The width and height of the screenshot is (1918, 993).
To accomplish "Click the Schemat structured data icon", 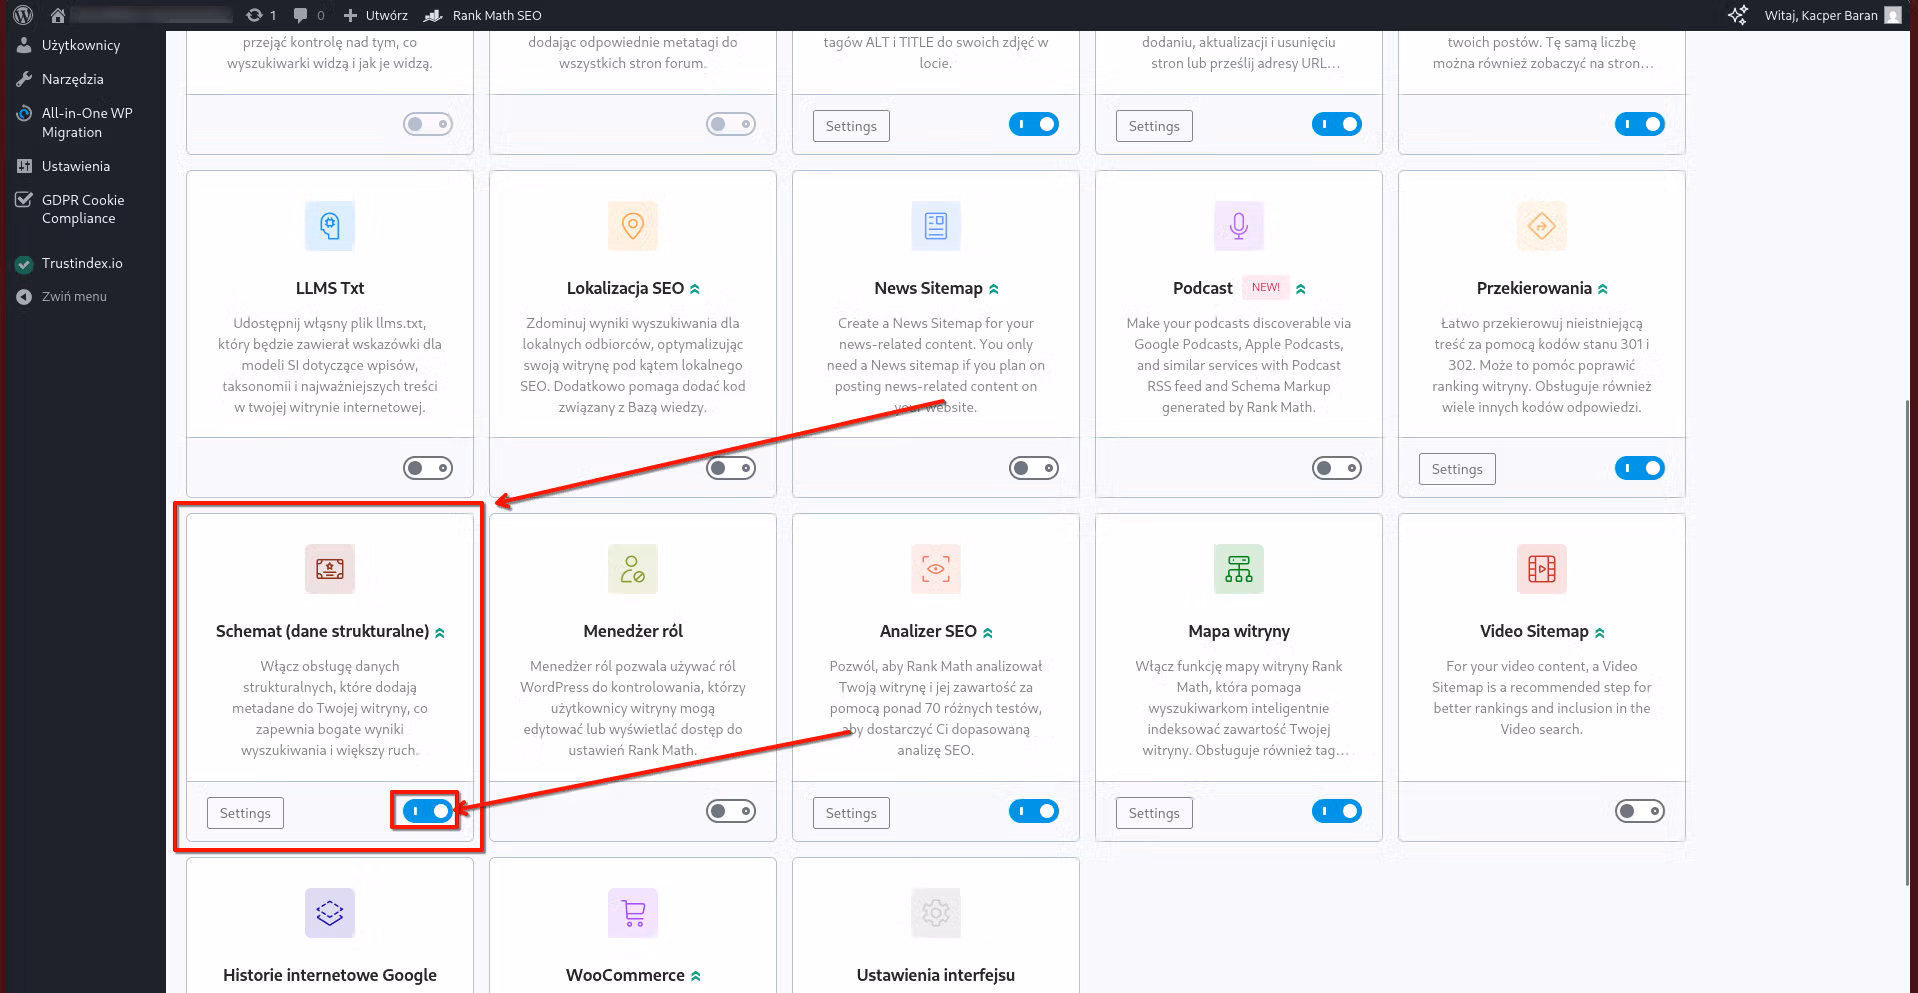I will point(329,568).
